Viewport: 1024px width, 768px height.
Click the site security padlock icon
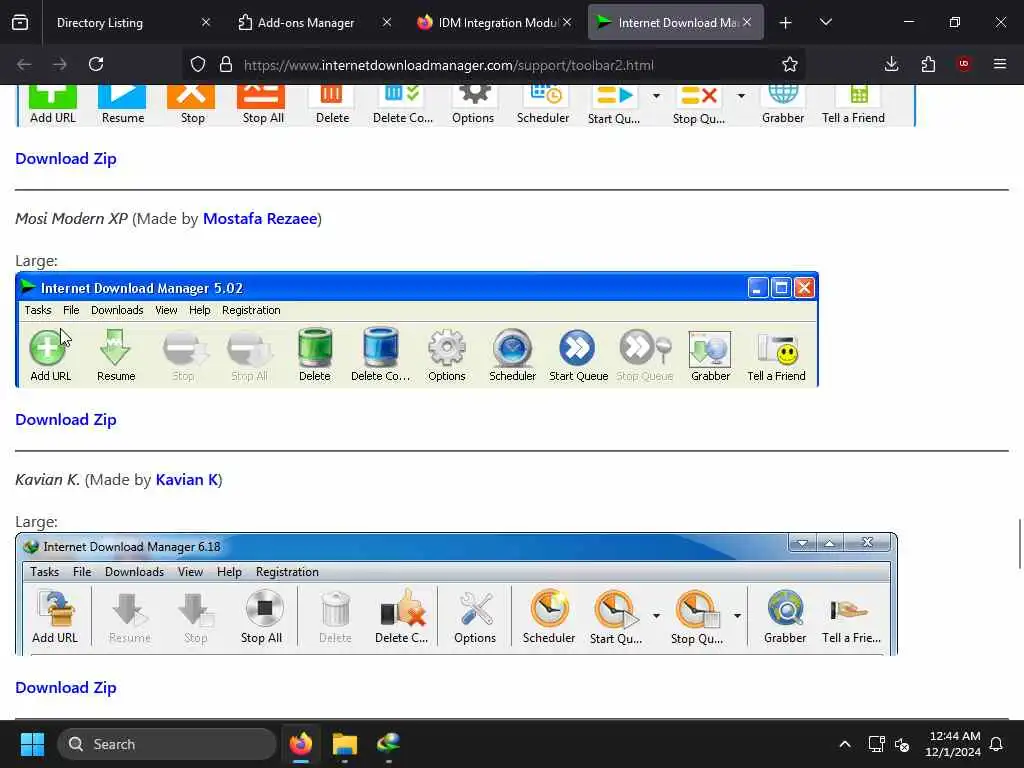click(x=226, y=64)
